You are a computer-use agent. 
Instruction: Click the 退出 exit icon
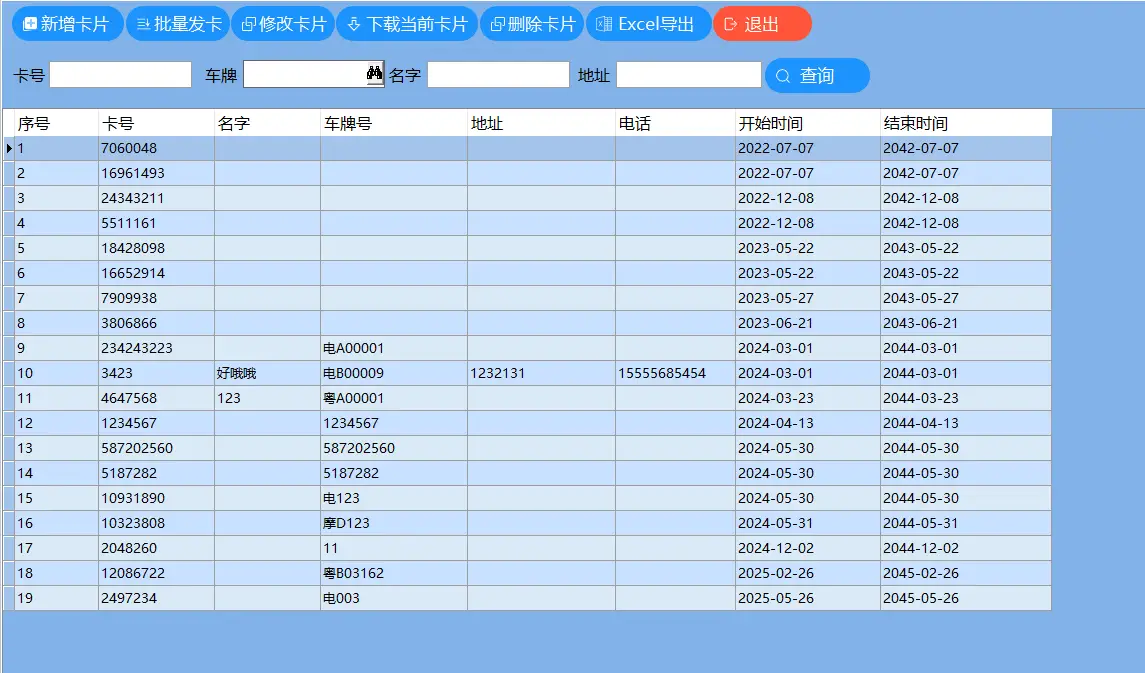coord(730,23)
